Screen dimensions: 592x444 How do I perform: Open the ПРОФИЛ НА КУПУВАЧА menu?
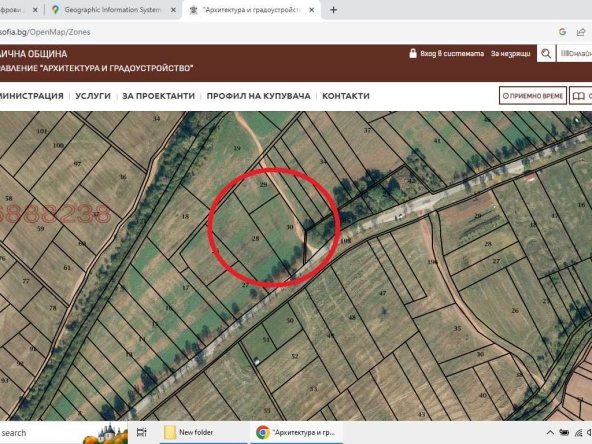click(259, 96)
